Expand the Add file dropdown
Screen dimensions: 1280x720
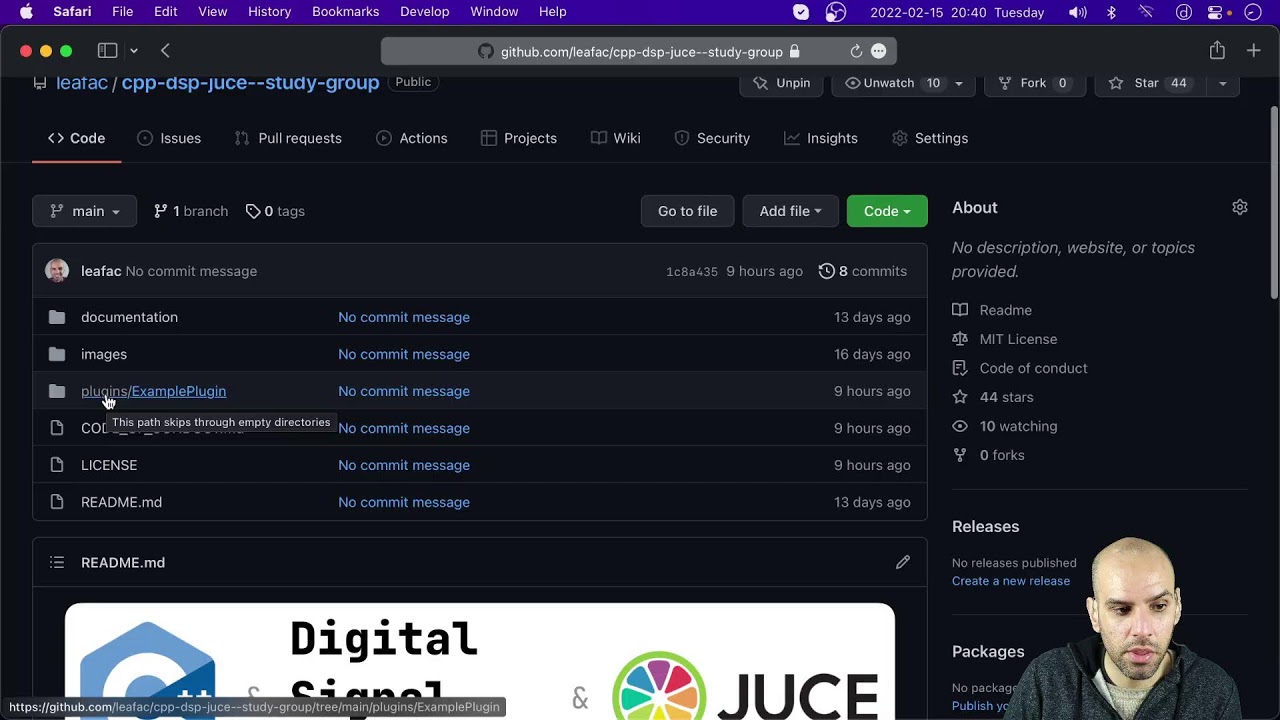click(x=790, y=211)
